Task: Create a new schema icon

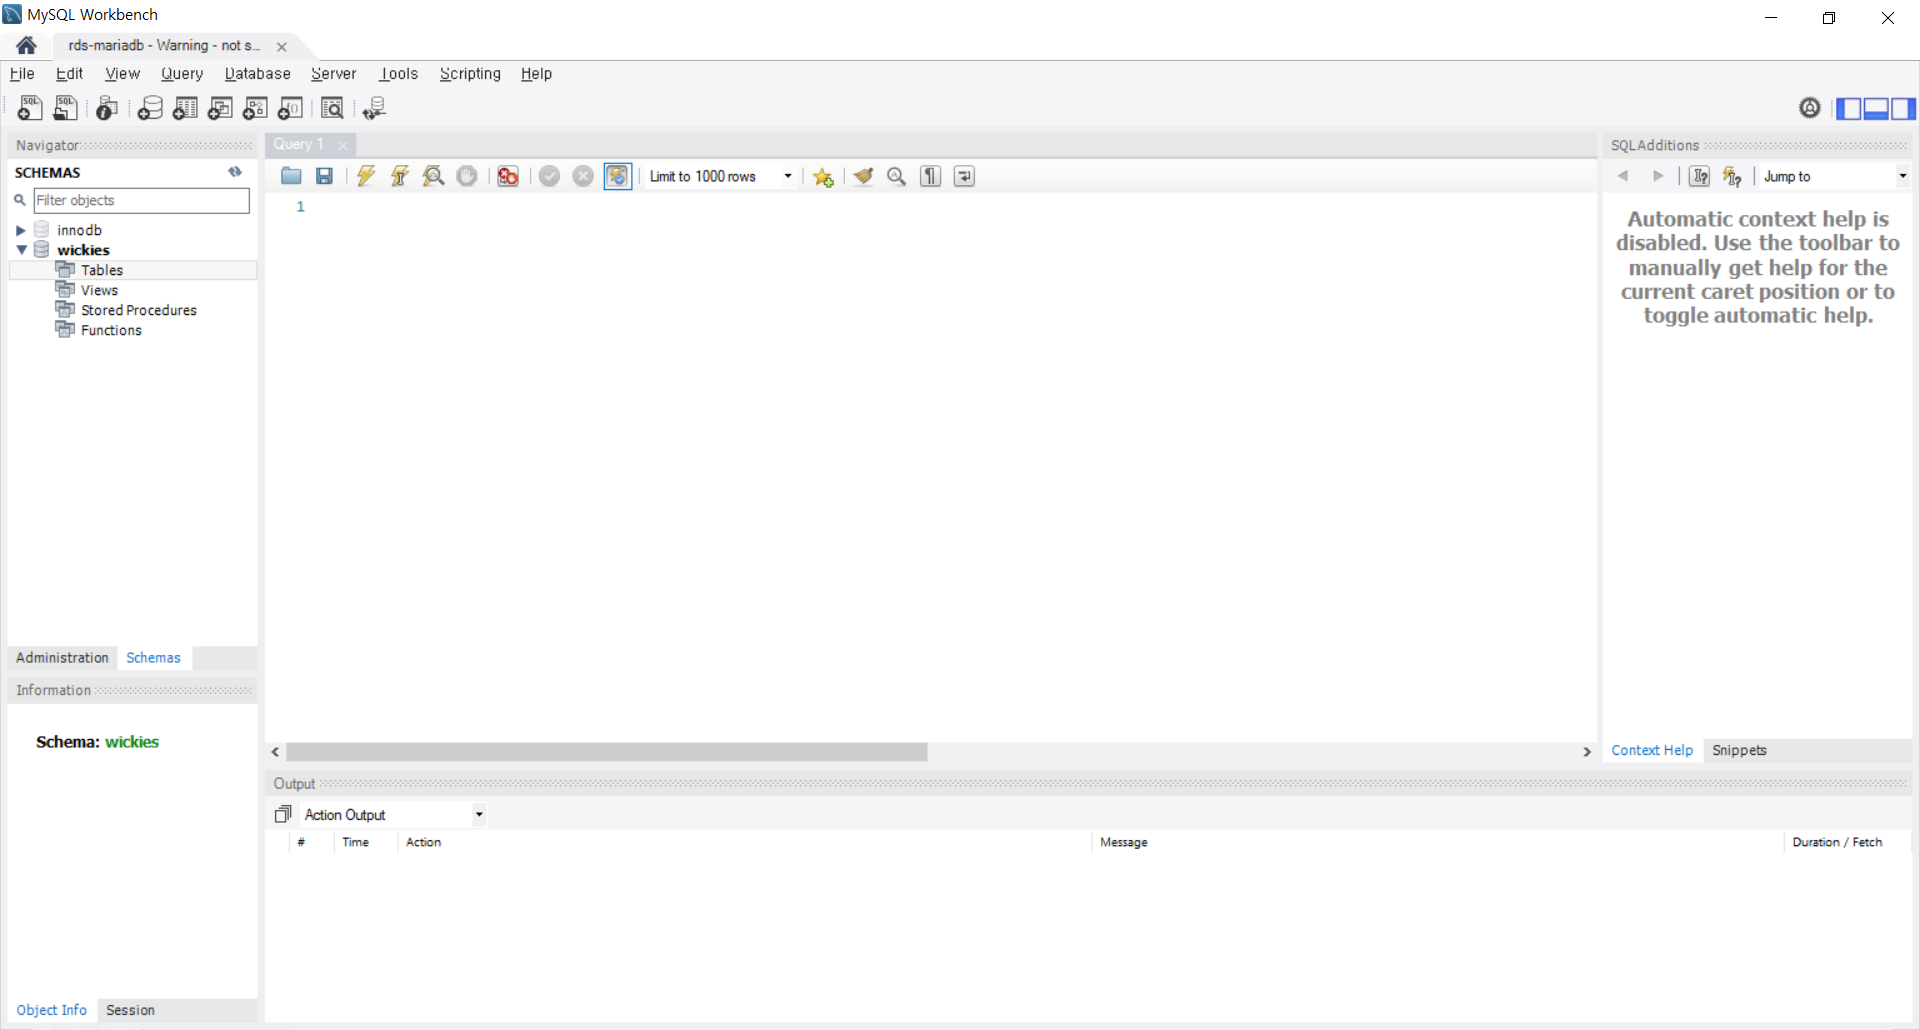Action: click(x=150, y=108)
